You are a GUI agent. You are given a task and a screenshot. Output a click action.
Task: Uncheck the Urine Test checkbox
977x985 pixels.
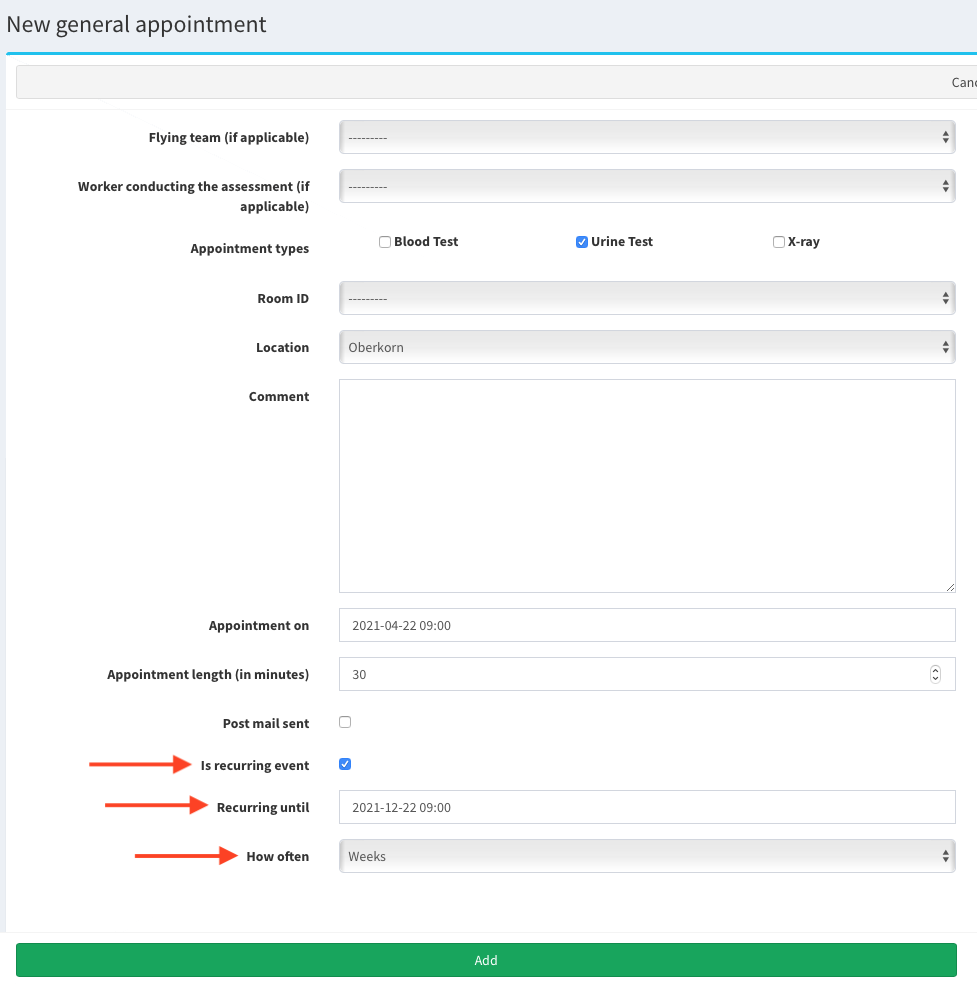pyautogui.click(x=582, y=242)
